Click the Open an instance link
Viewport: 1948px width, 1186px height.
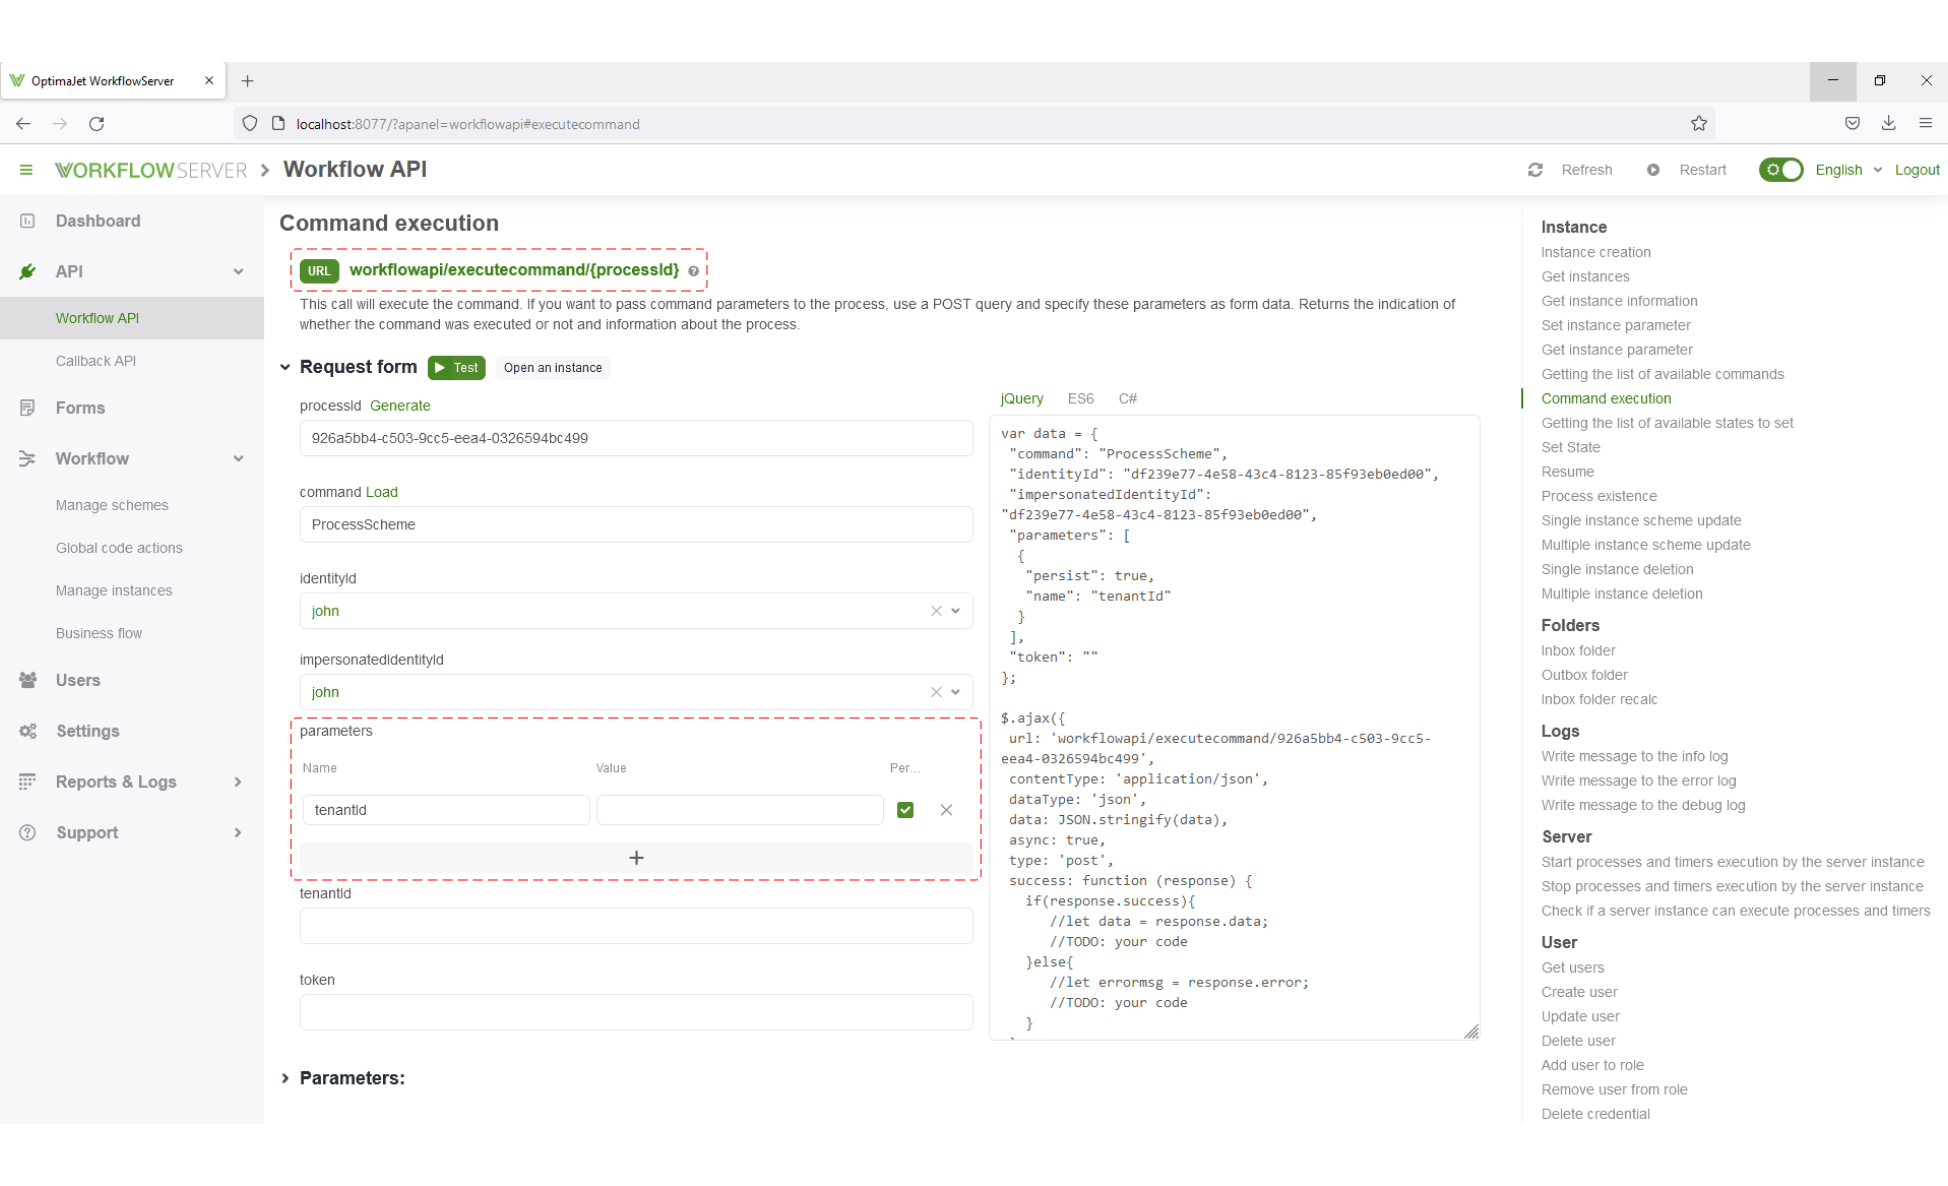click(552, 366)
